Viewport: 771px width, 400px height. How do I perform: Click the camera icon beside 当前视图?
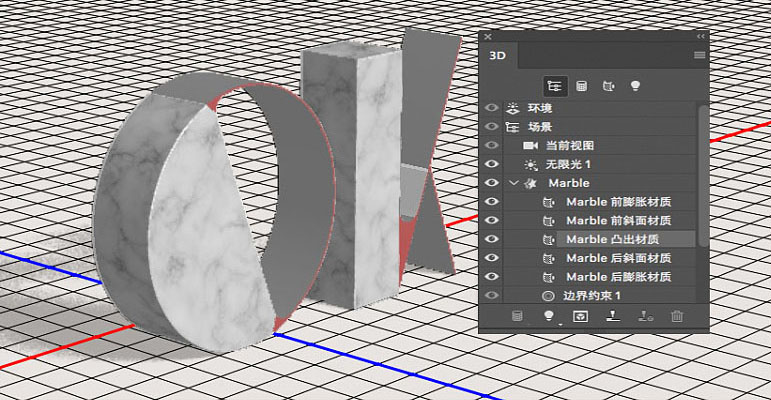(x=531, y=146)
